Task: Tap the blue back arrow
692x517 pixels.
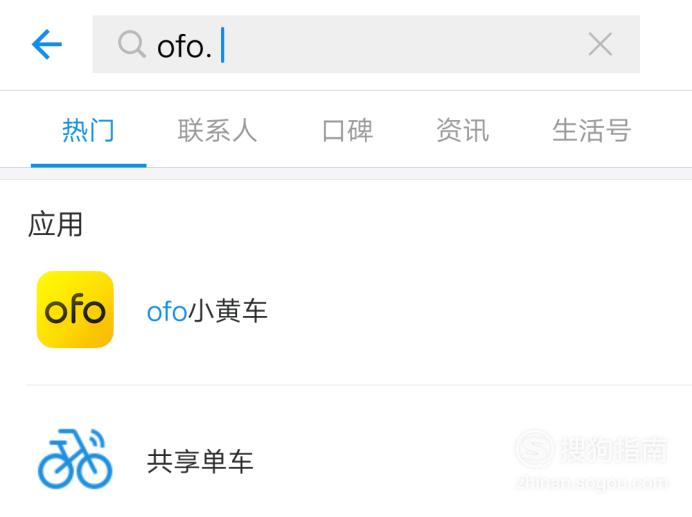Action: click(47, 44)
